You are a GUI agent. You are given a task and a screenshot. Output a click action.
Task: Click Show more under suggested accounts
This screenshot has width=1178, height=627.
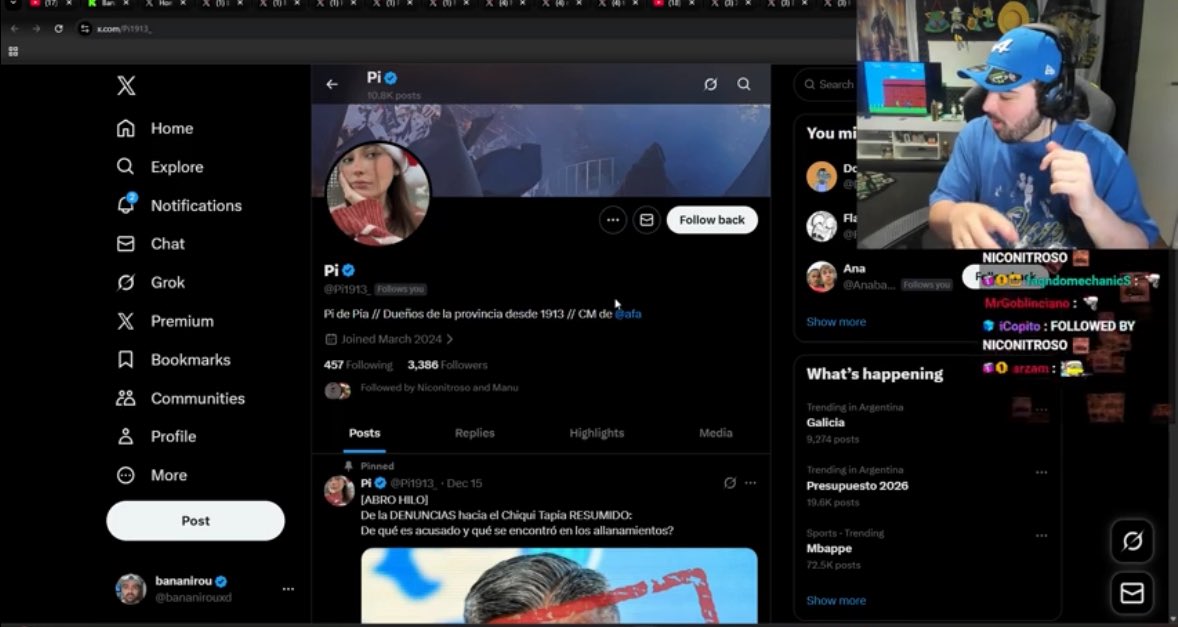pos(836,322)
